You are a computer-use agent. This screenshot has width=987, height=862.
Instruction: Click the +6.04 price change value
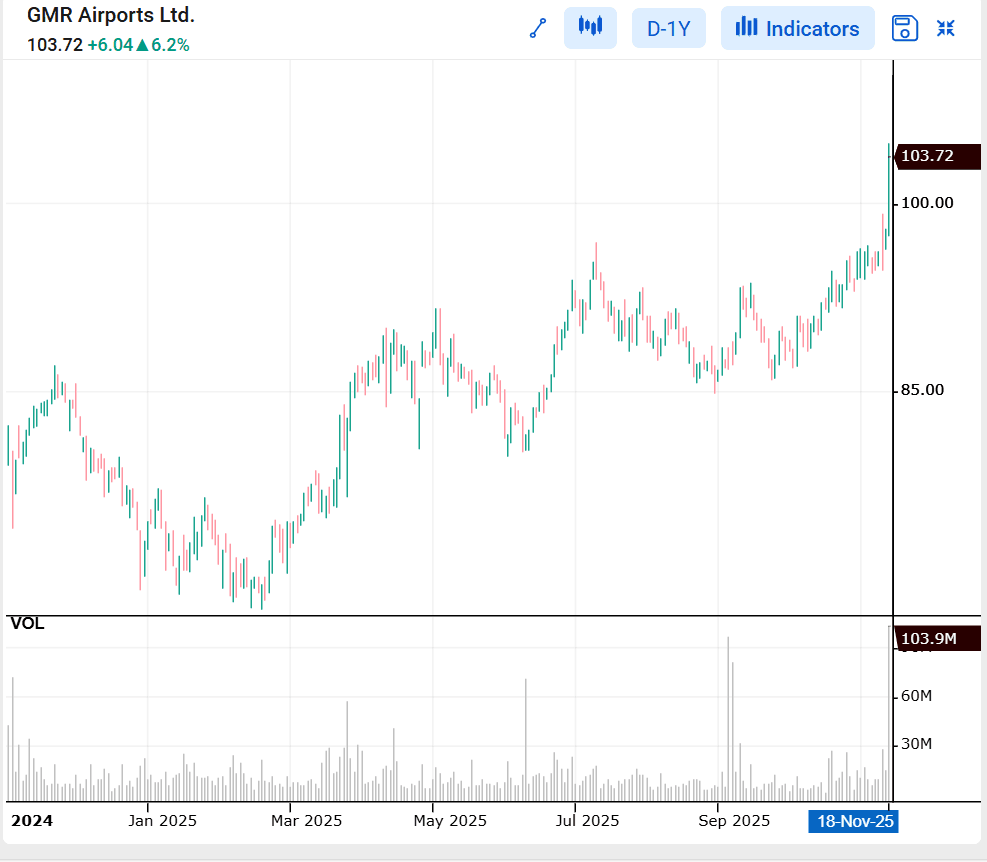tap(110, 45)
